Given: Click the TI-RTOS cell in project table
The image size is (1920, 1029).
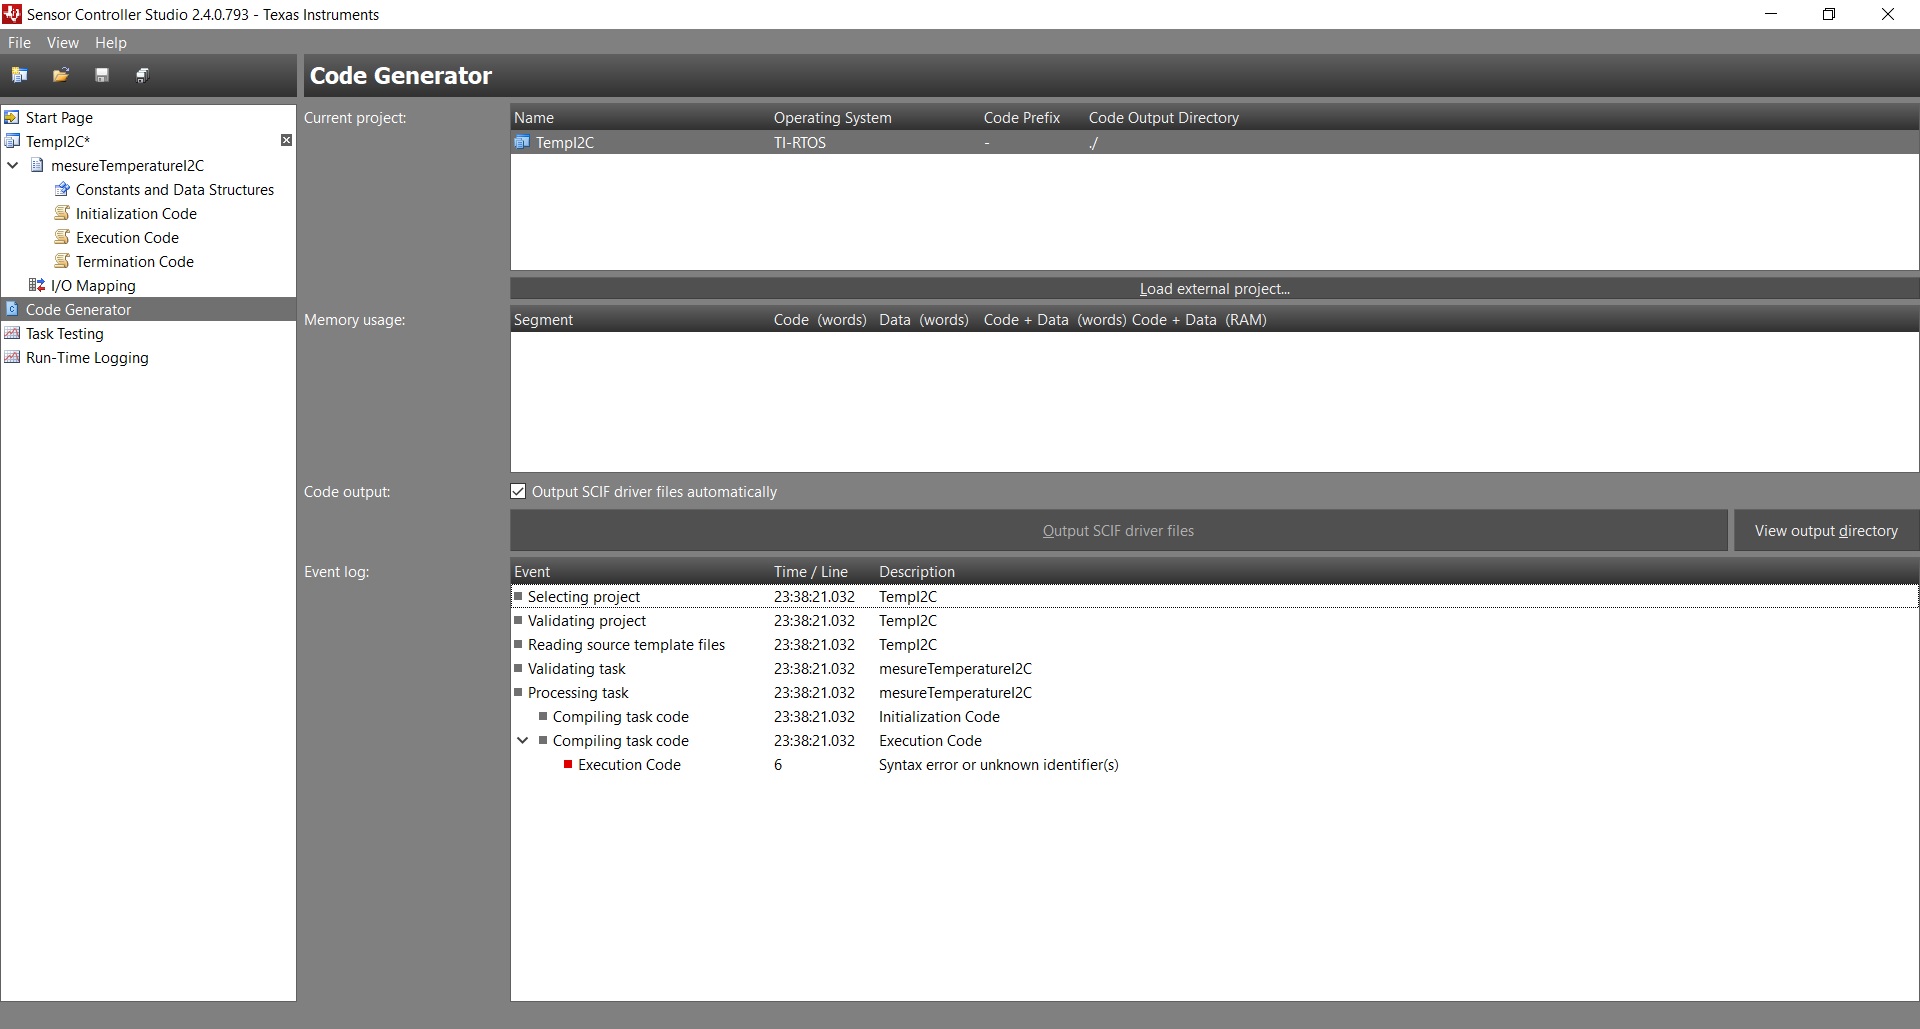Looking at the screenshot, I should tap(800, 142).
